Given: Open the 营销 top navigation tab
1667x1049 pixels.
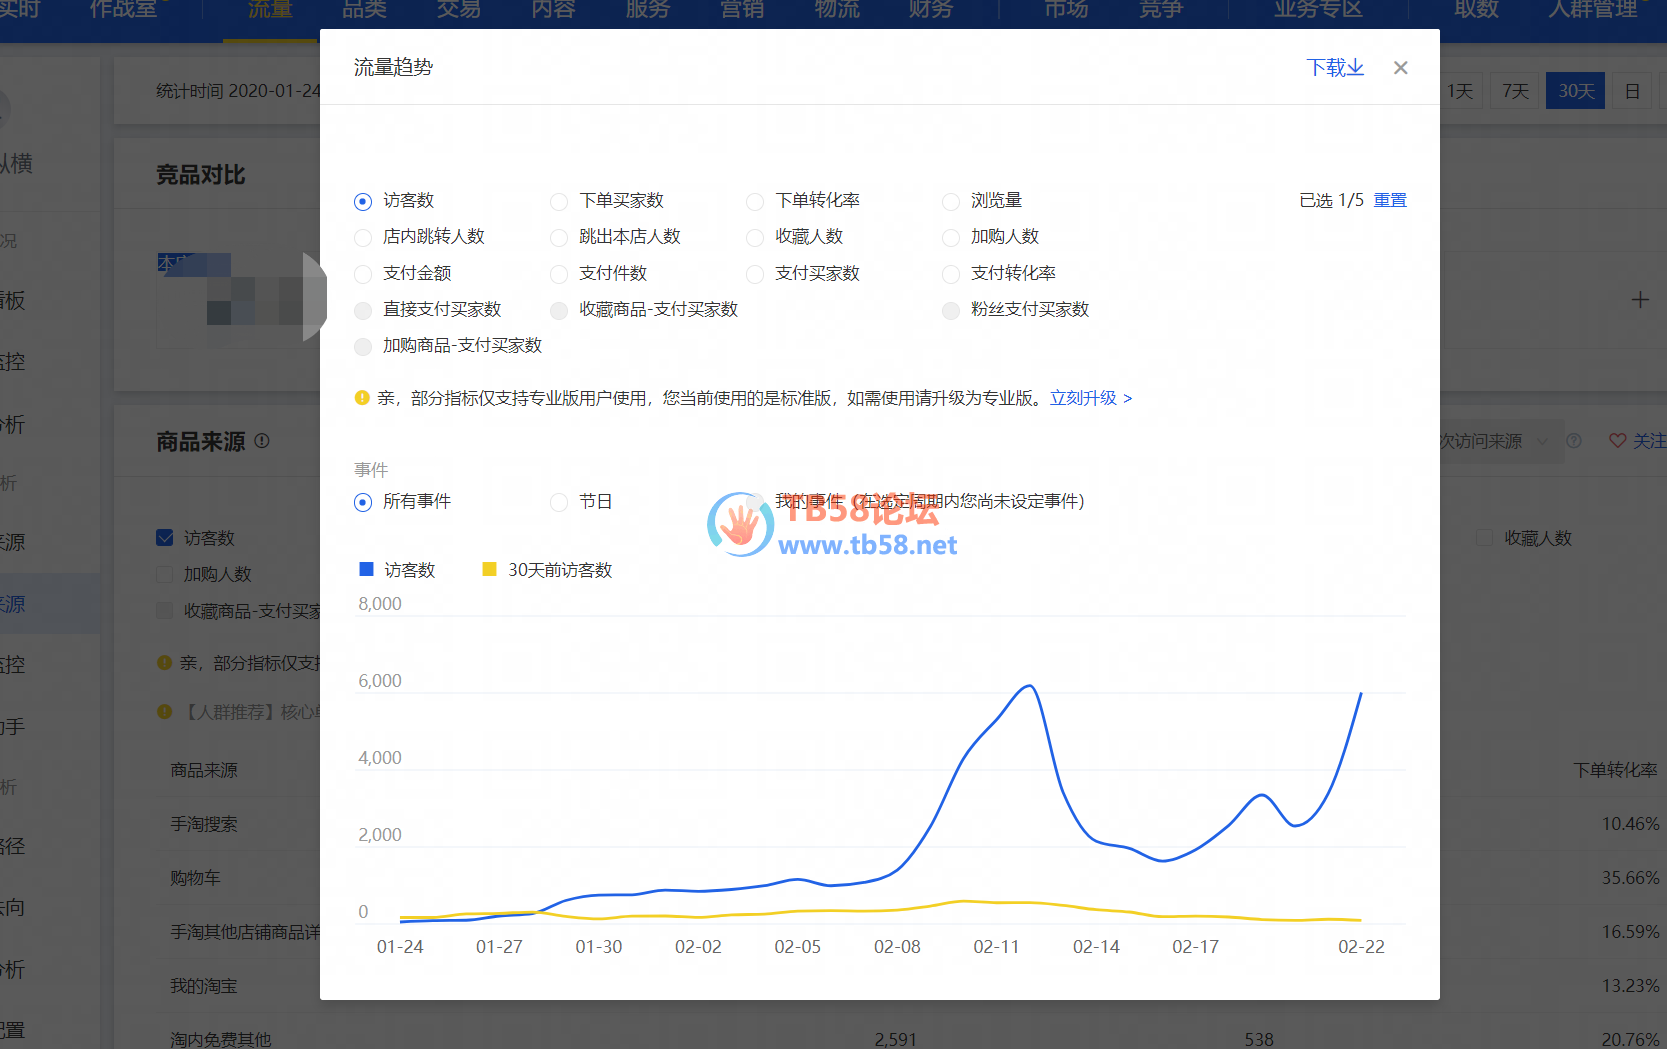Looking at the screenshot, I should coord(742,10).
